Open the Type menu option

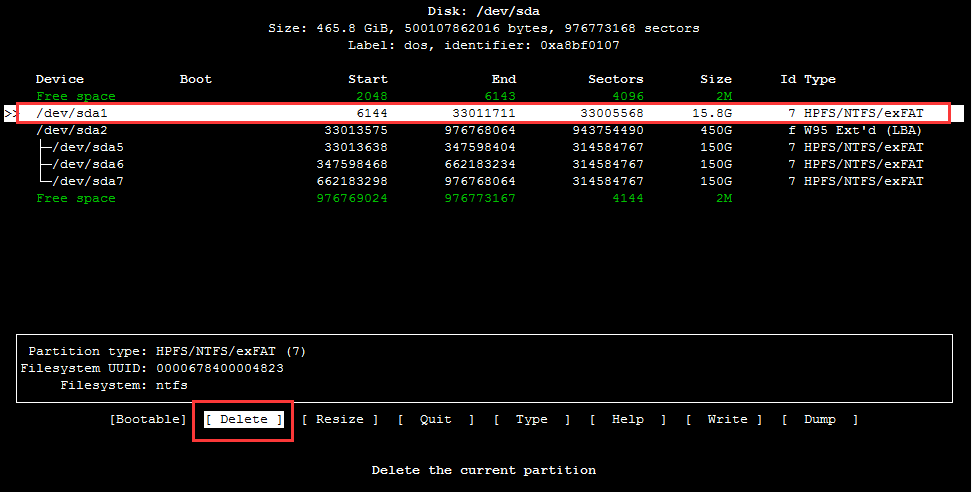point(531,420)
